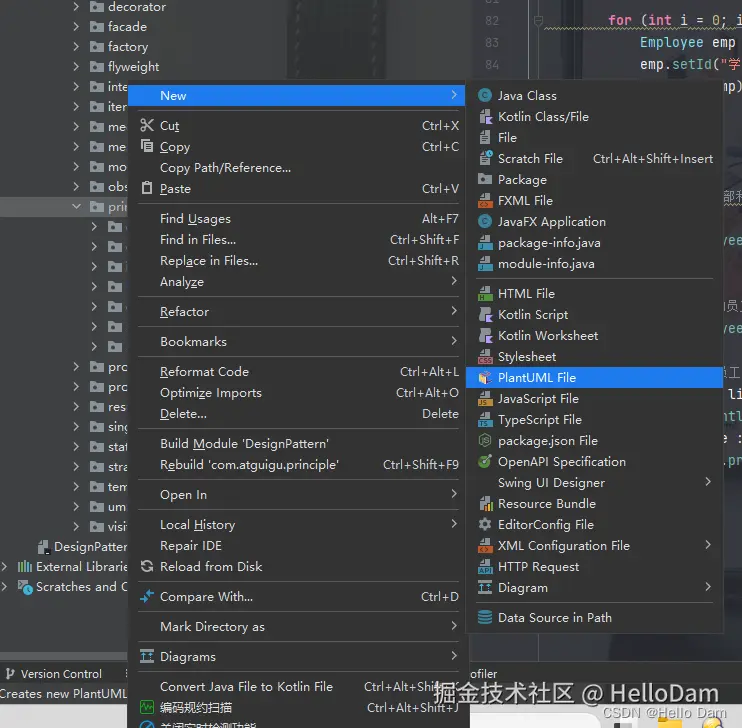Viewport: 742px width, 728px height.
Task: Click the Copy icon in the context menu
Action: point(147,146)
